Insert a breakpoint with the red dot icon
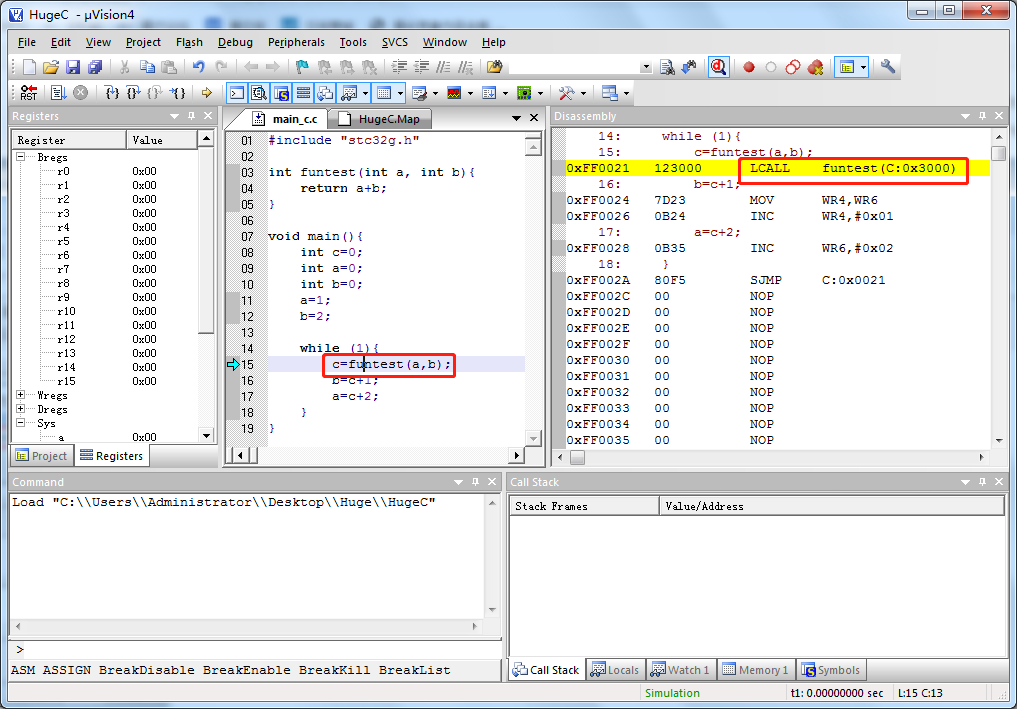Screen dimensions: 1017x709 click(x=748, y=67)
